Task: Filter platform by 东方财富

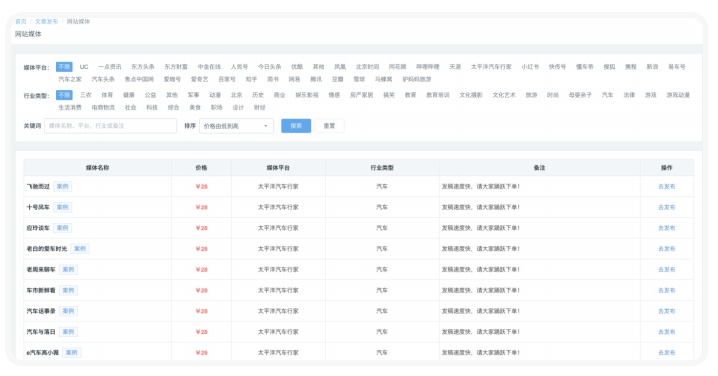Action: click(176, 67)
